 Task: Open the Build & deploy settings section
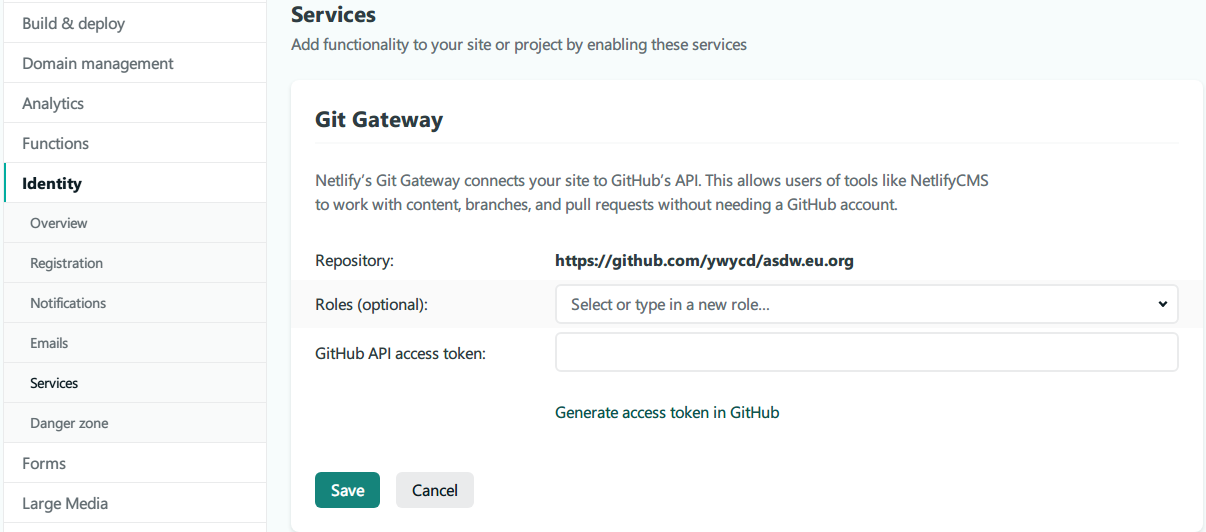click(x=74, y=23)
